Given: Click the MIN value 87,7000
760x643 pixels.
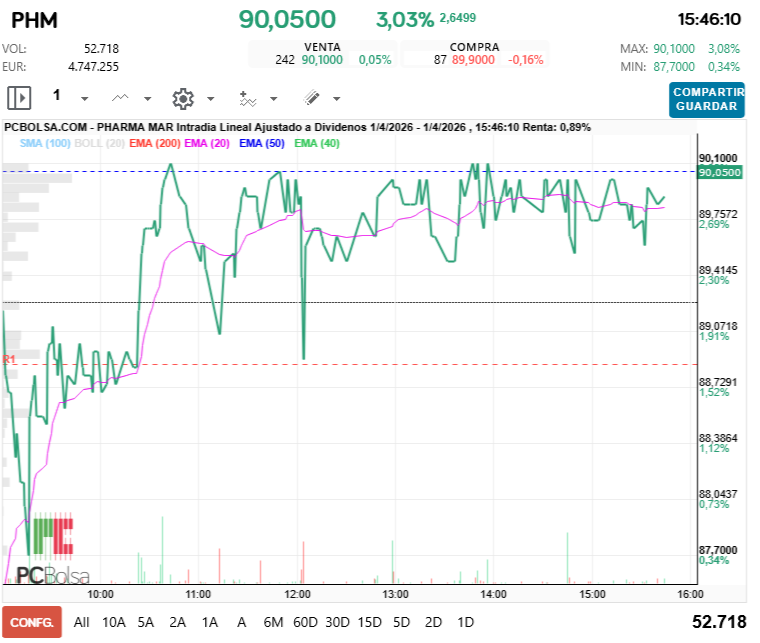Looking at the screenshot, I should pyautogui.click(x=674, y=67).
